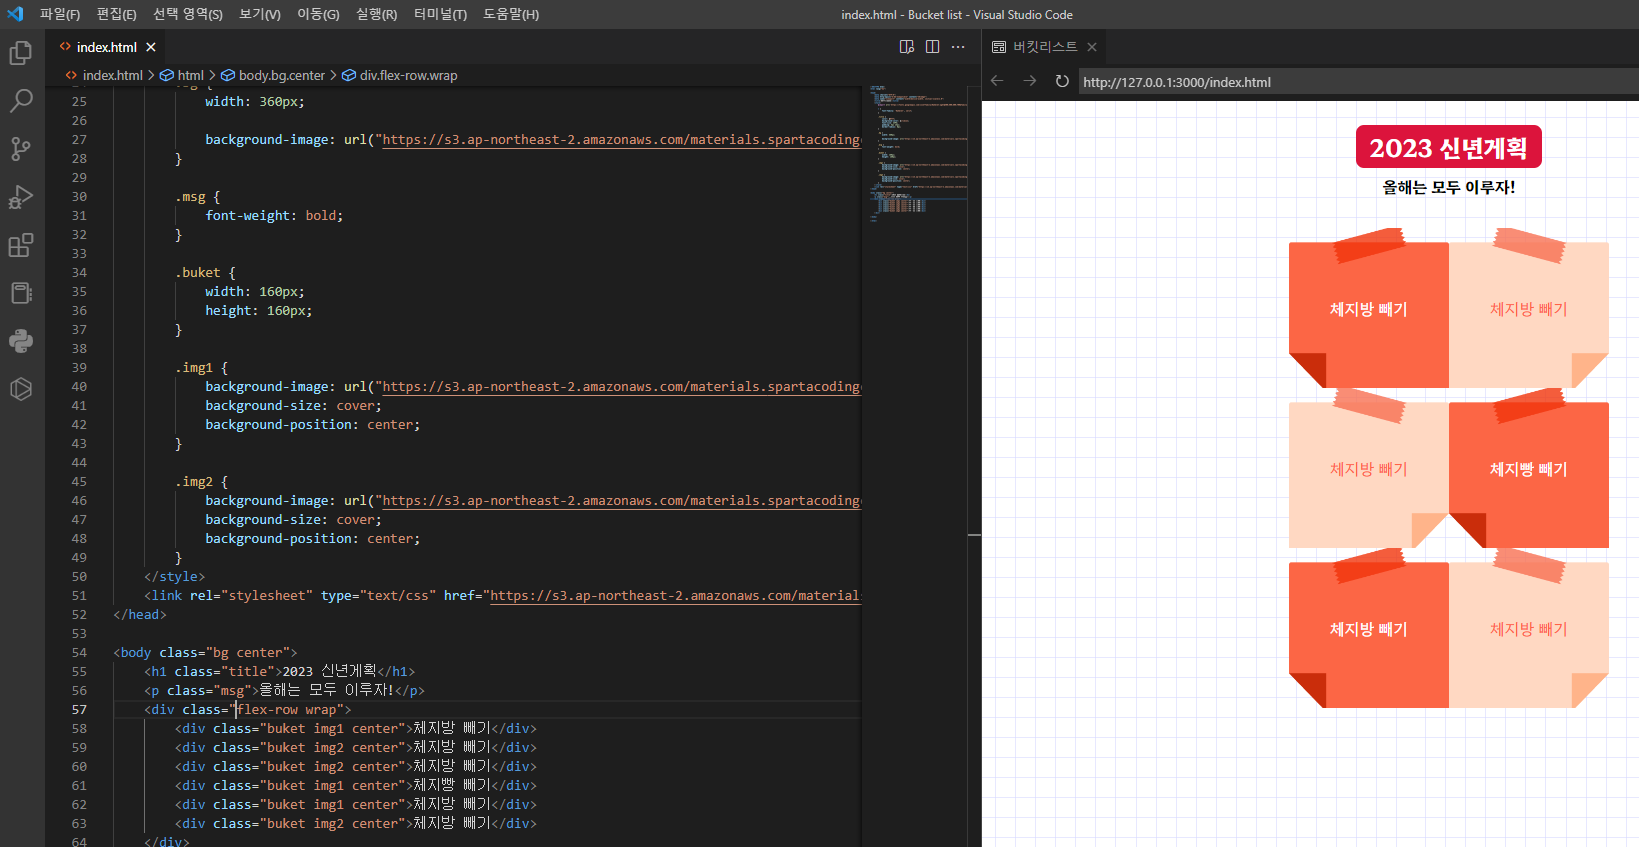
Task: Open the background-image URL link on line 46
Action: (621, 501)
